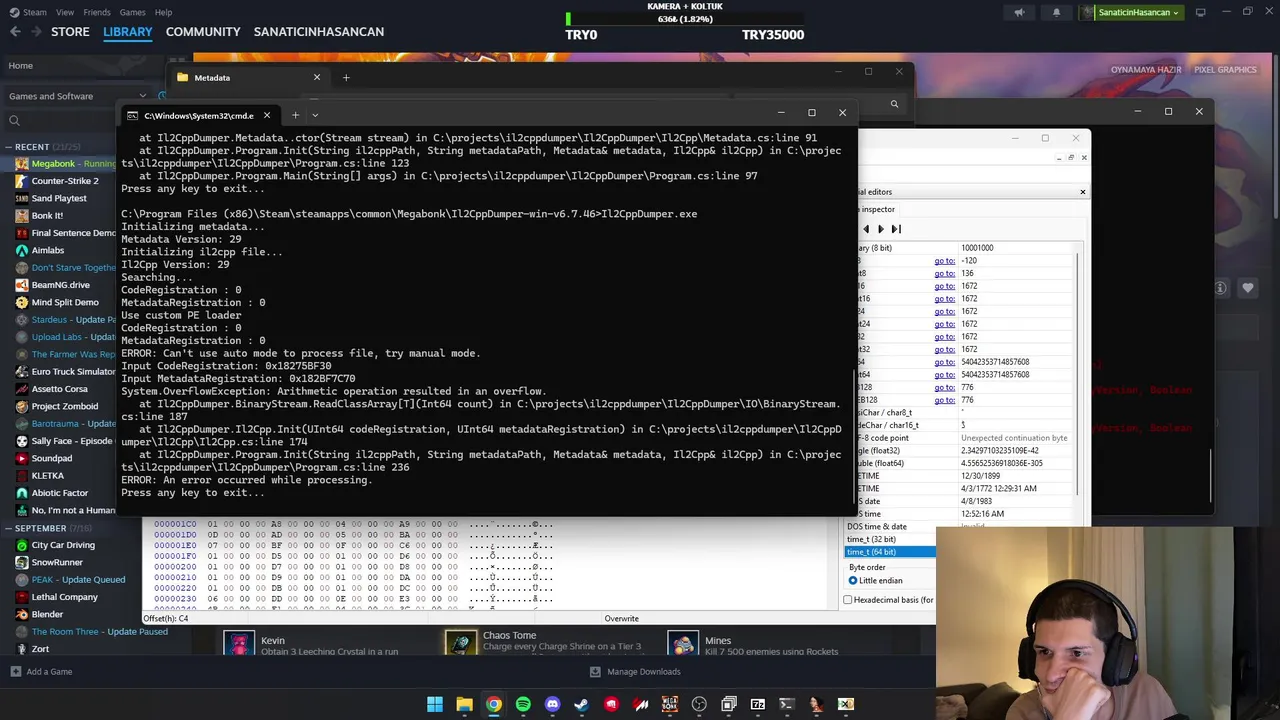Open the Mines achievement thumbnail

[x=683, y=644]
